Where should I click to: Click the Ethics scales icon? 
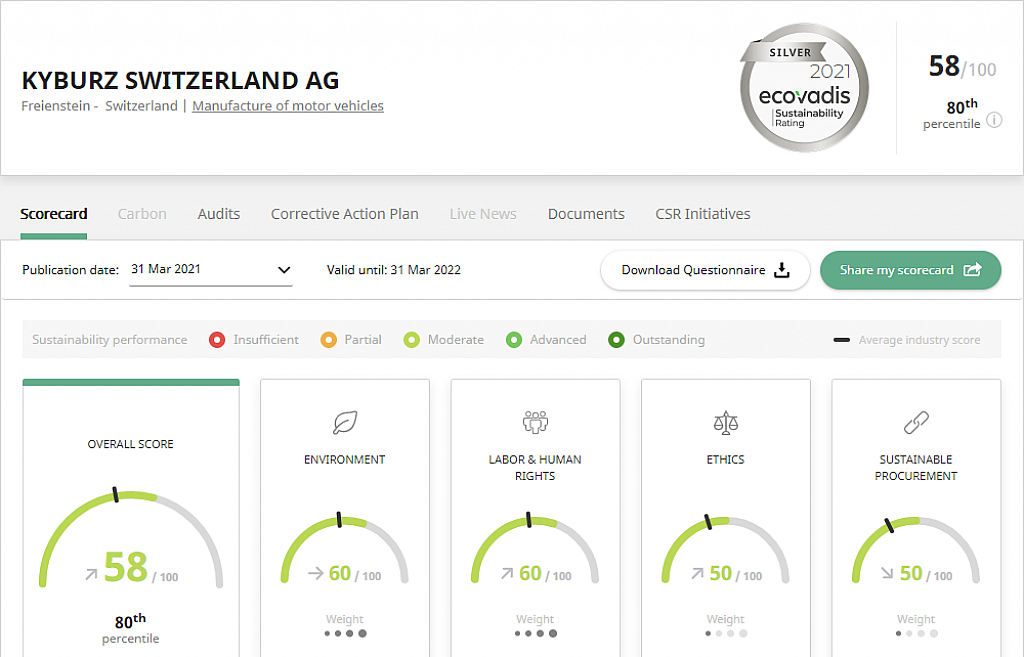tap(725, 423)
